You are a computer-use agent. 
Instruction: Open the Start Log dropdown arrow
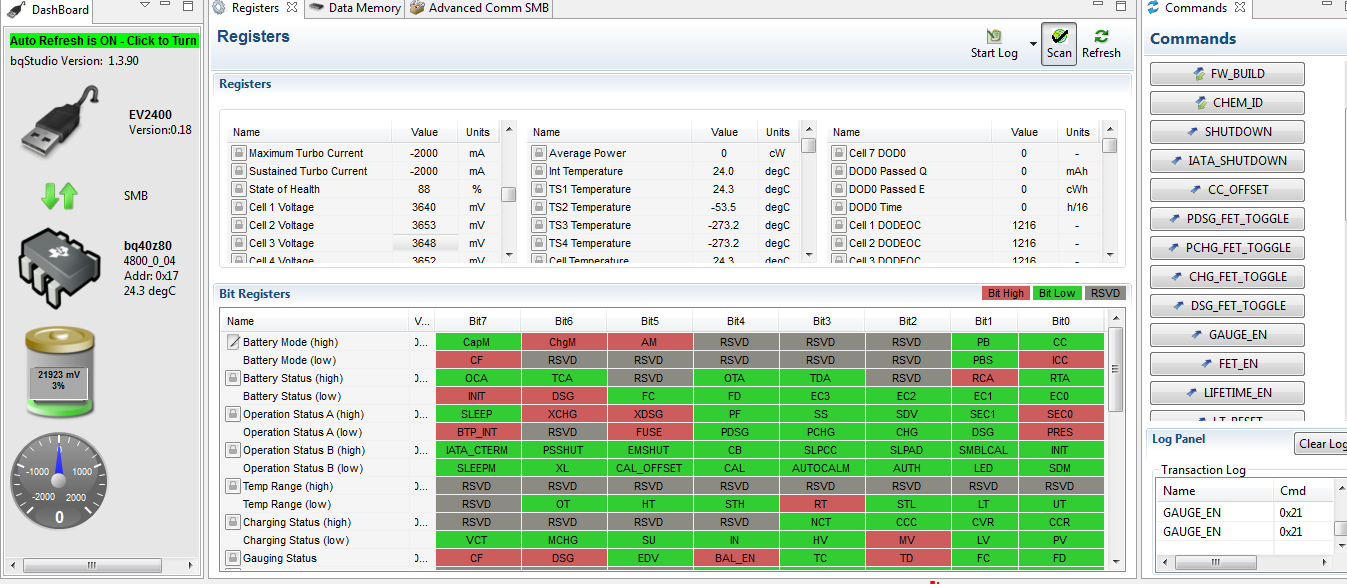point(1033,45)
